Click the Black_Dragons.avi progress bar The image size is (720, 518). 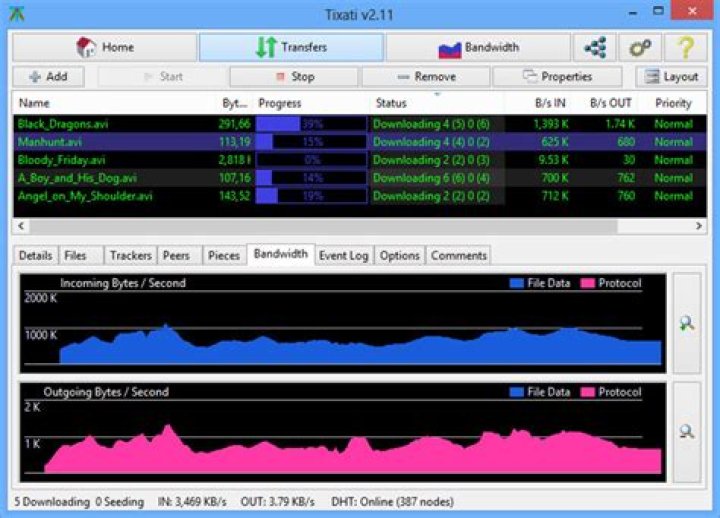(x=311, y=124)
